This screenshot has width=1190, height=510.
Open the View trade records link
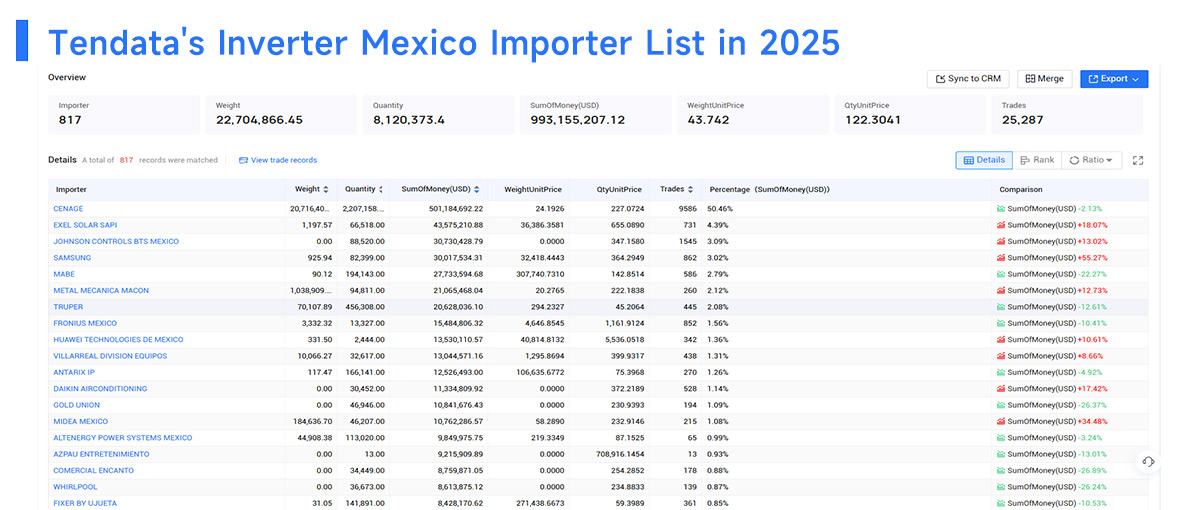[x=278, y=160]
